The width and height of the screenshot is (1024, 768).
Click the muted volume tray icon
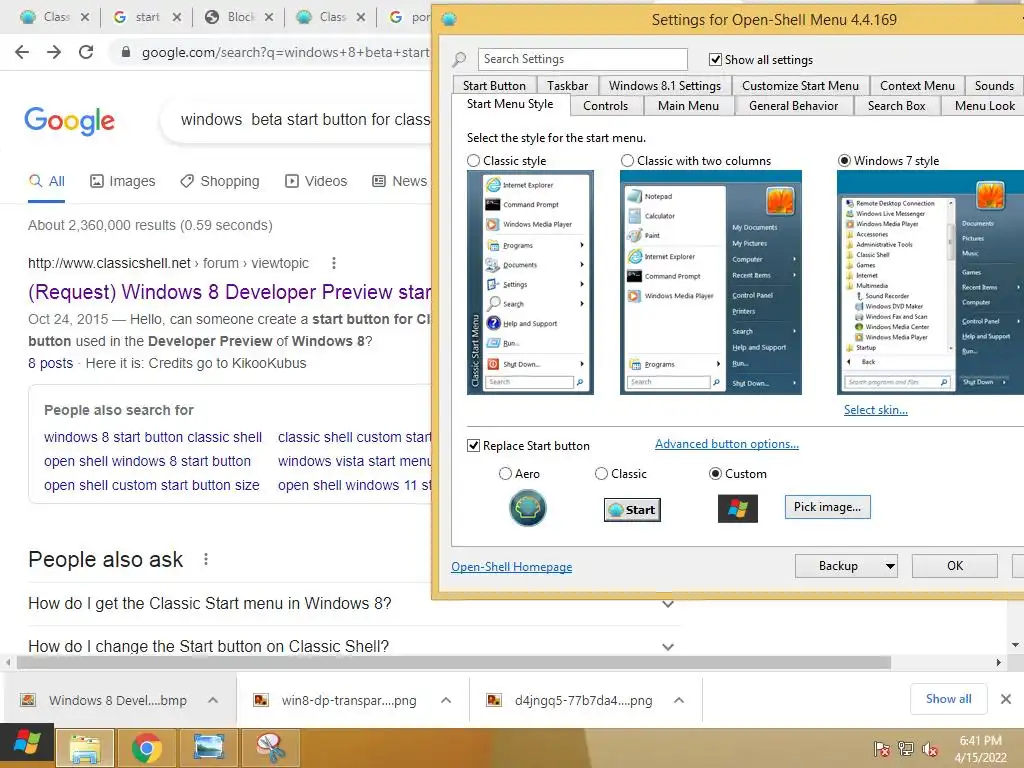tap(929, 749)
